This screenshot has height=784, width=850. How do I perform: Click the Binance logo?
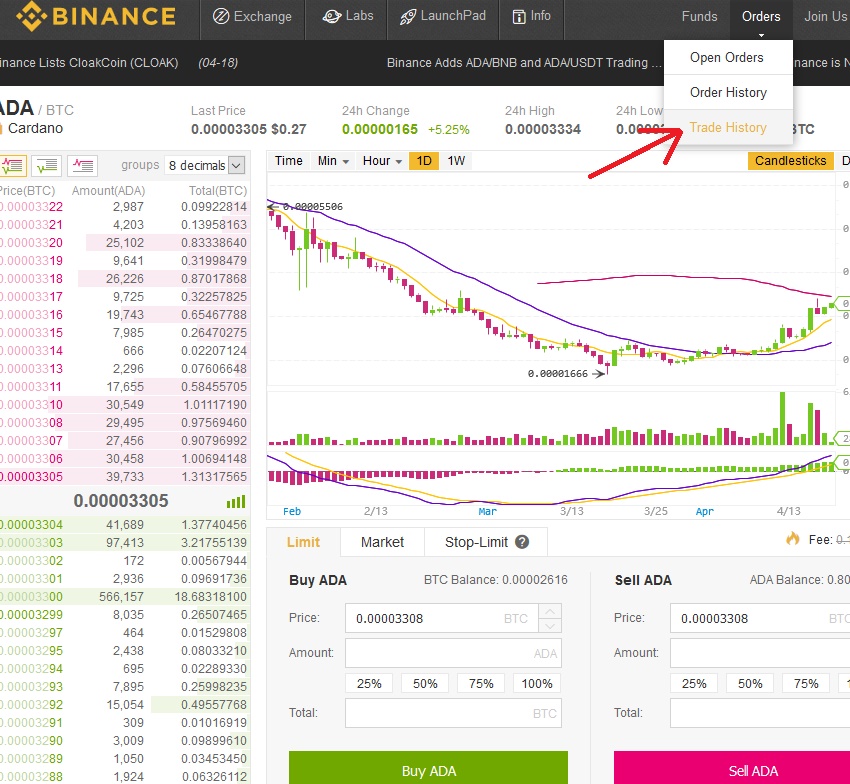[x=96, y=16]
